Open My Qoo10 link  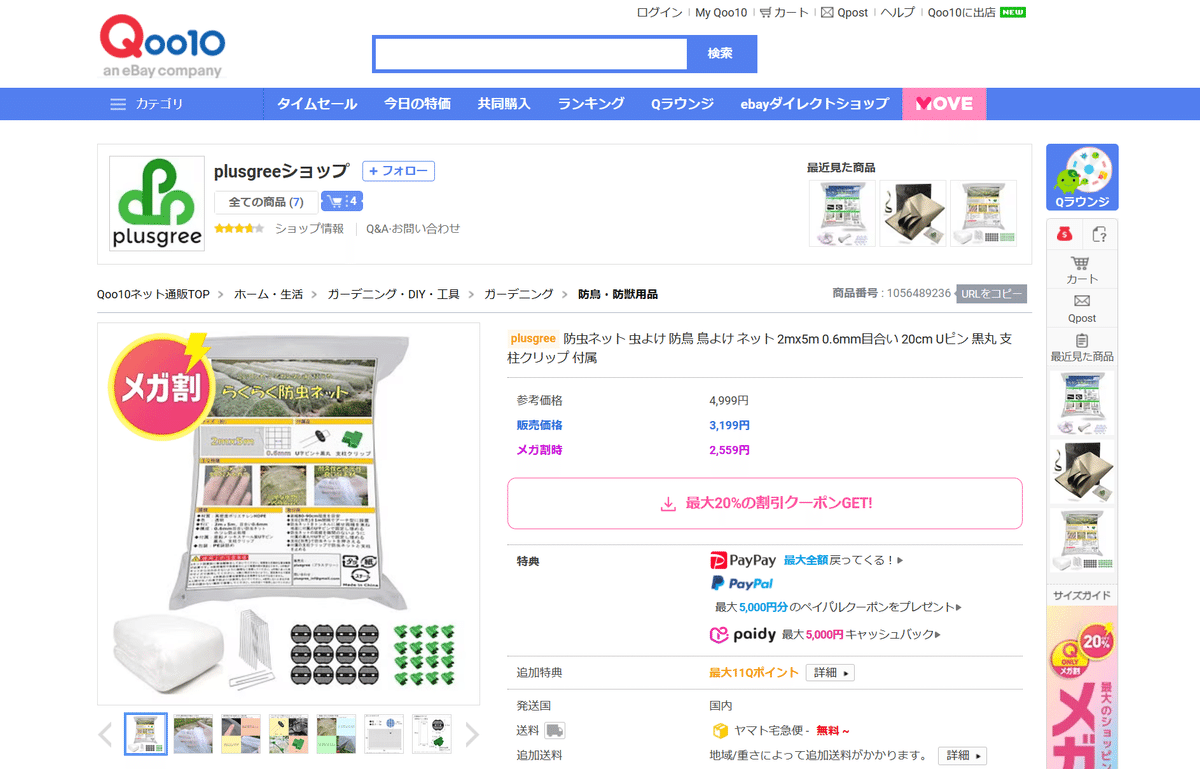[x=721, y=13]
